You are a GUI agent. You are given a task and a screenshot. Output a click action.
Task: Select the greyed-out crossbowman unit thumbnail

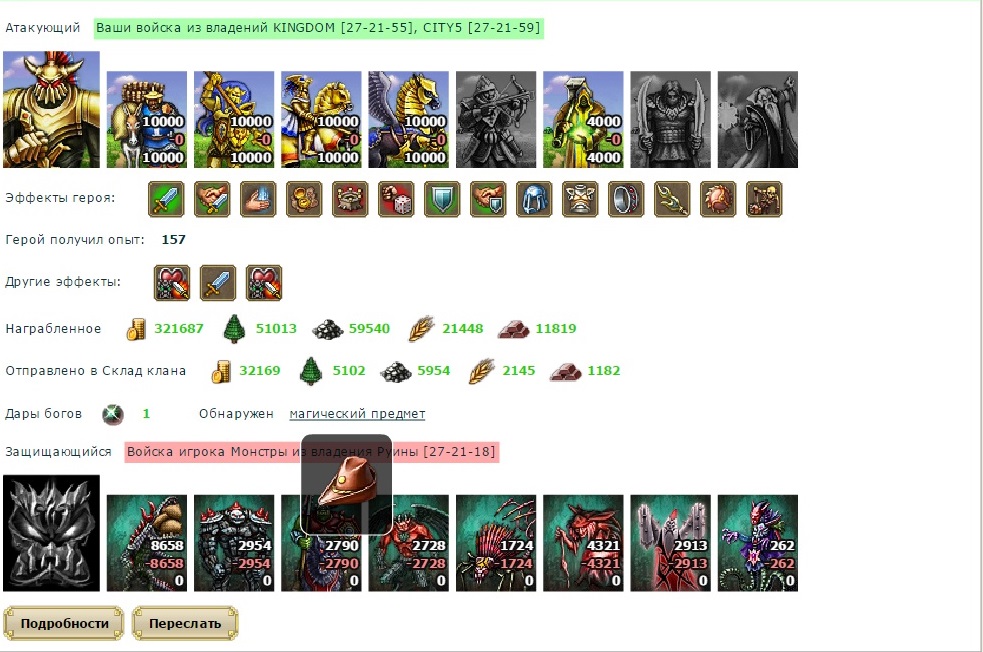point(496,120)
